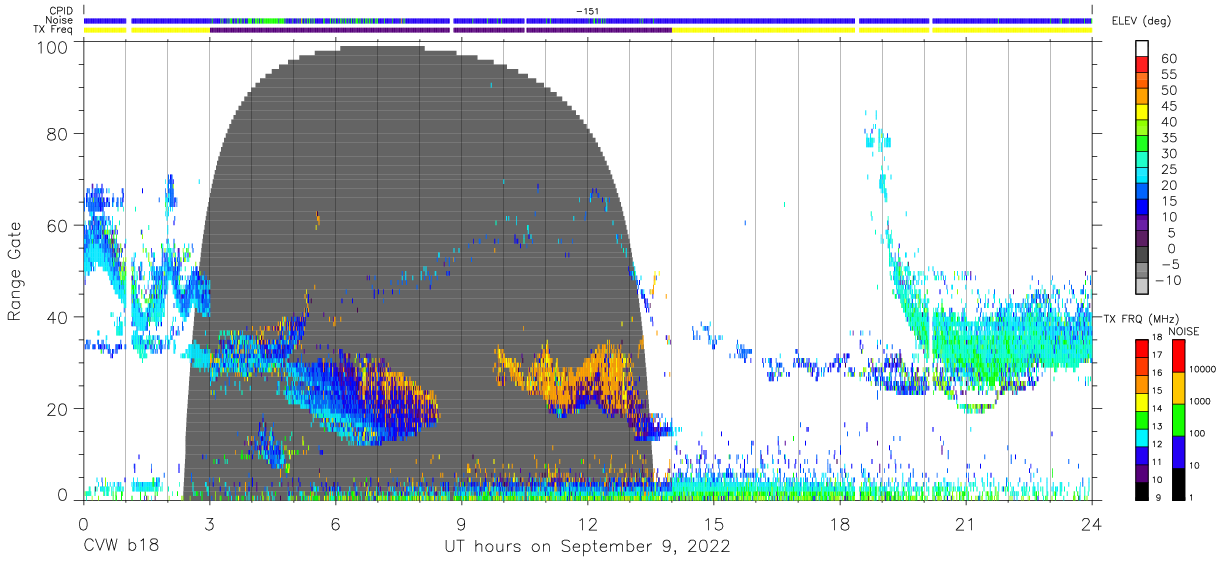1228x567 pixels.
Task: Pick the yellow segment of NOISE colorbar
Action: click(1178, 387)
